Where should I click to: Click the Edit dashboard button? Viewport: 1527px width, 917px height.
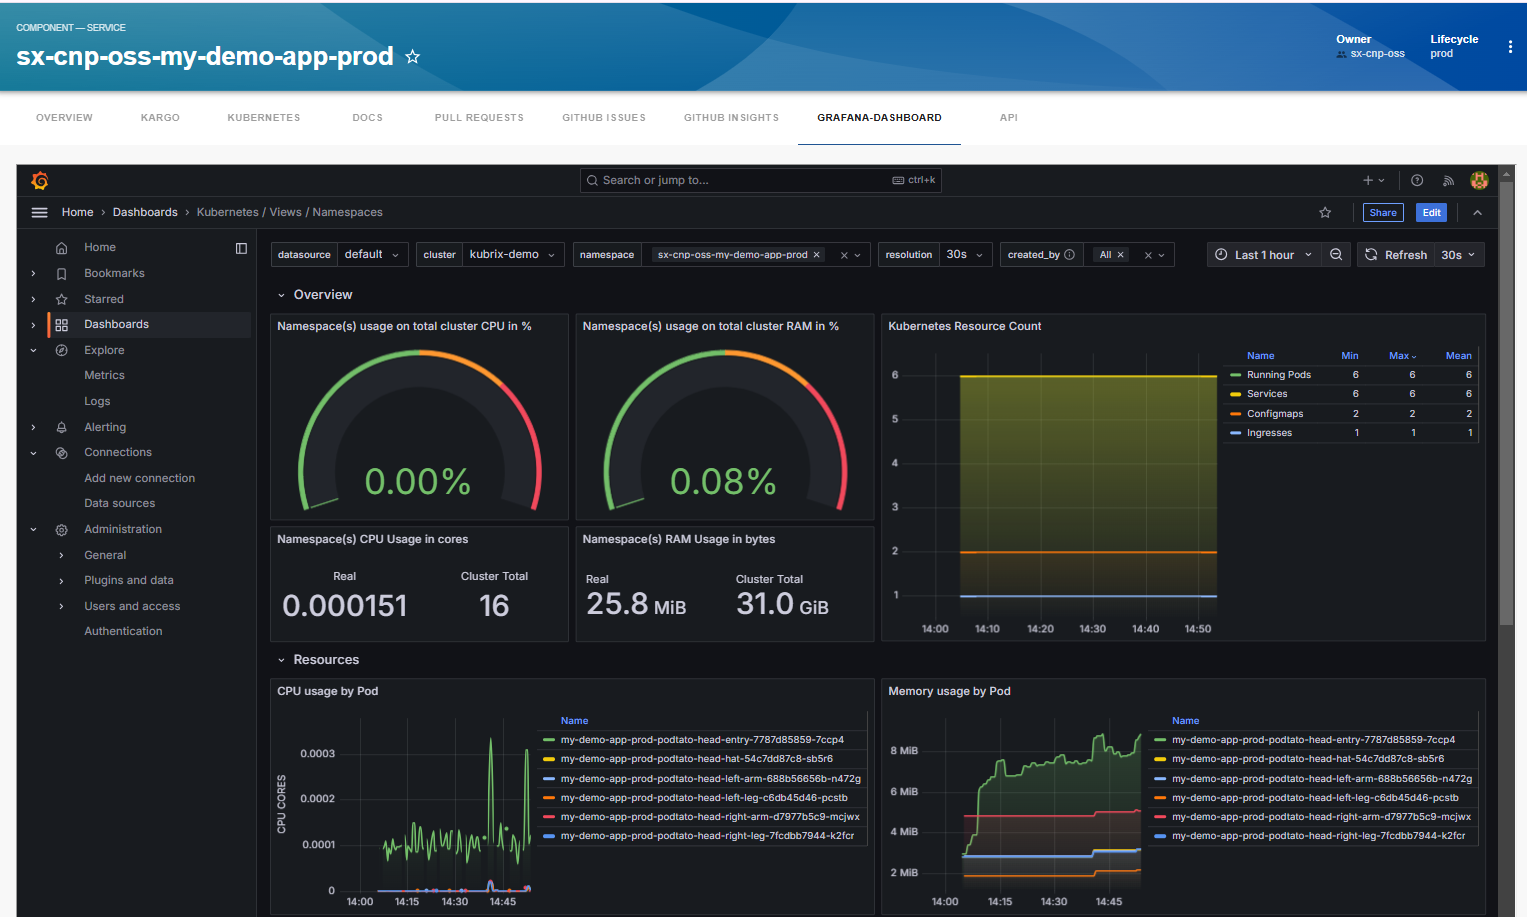[1431, 212]
